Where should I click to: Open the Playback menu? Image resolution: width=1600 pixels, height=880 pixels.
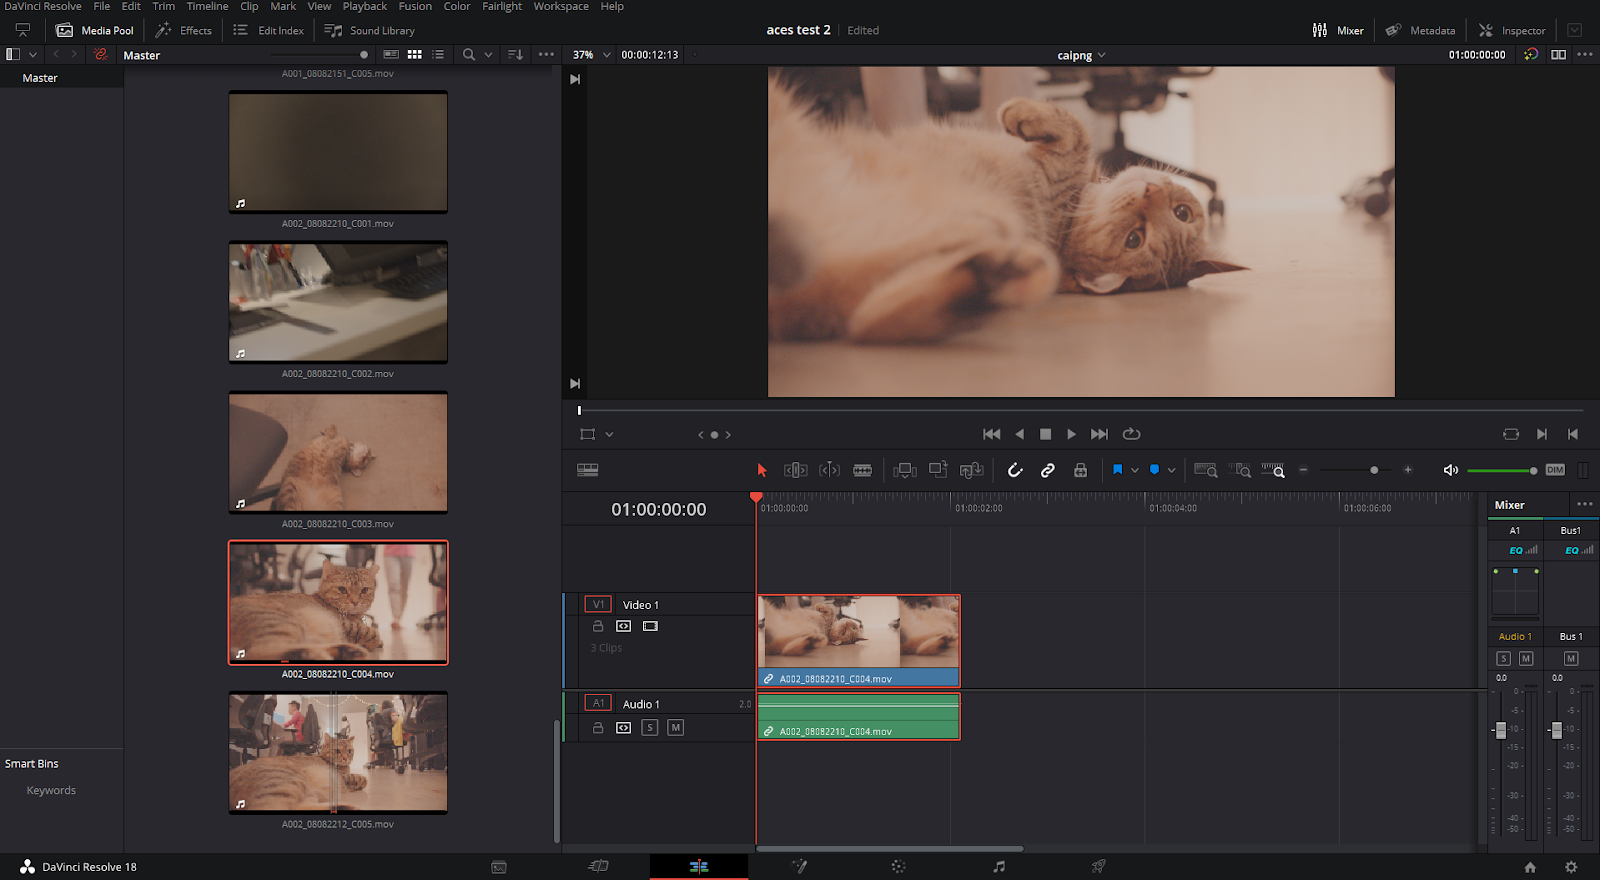click(365, 6)
